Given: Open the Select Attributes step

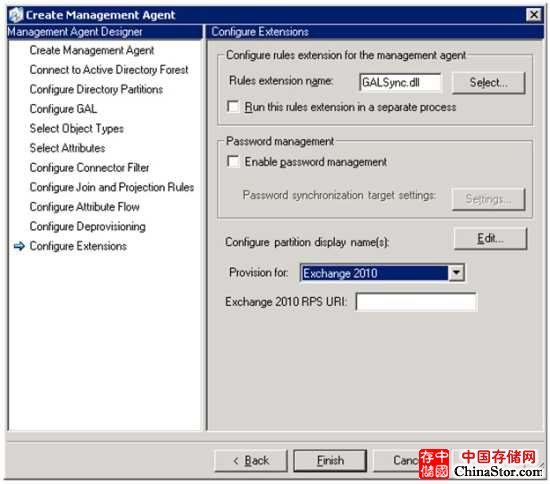Looking at the screenshot, I should coord(67,148).
